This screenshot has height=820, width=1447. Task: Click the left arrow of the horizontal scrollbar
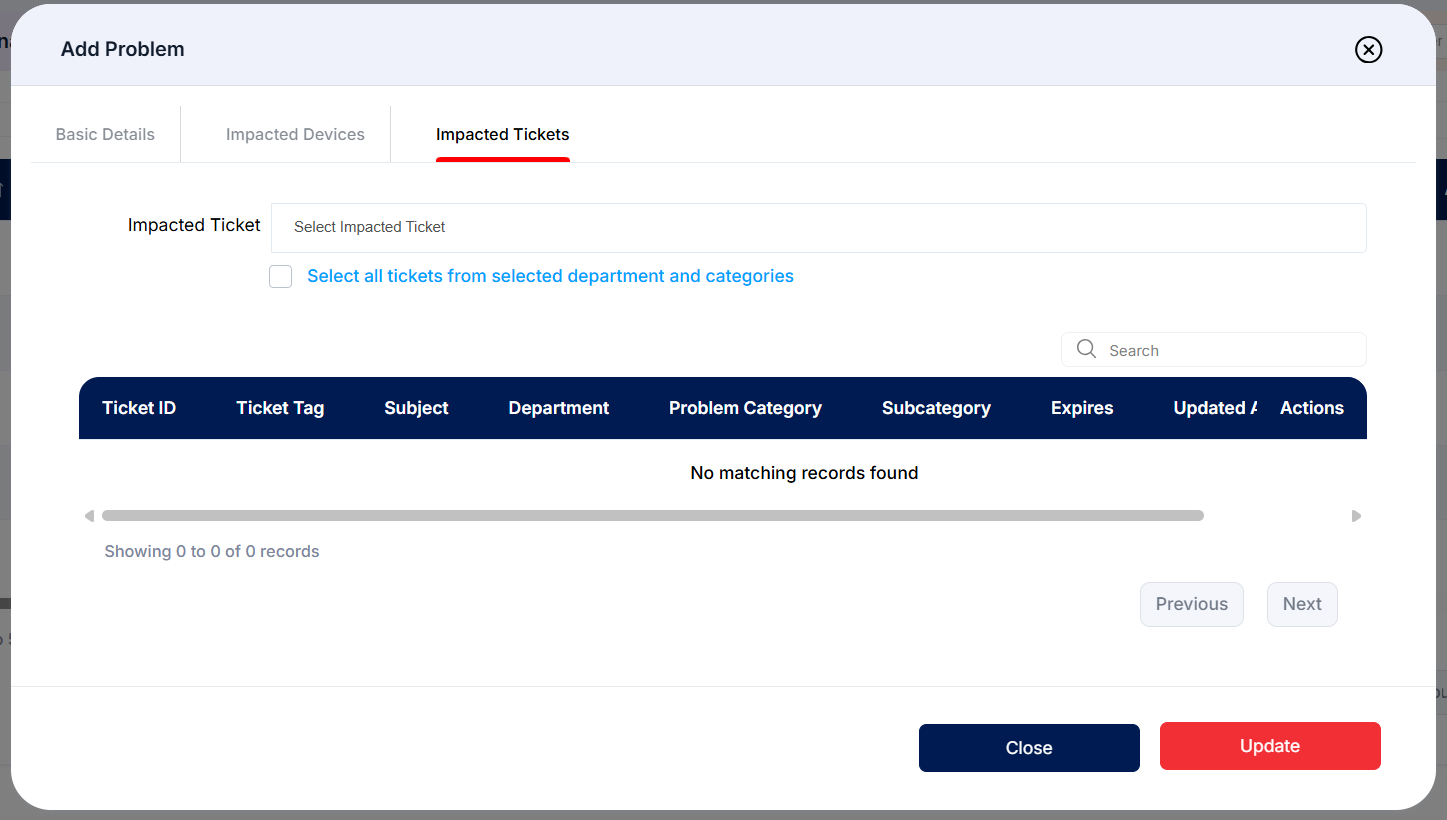tap(89, 516)
